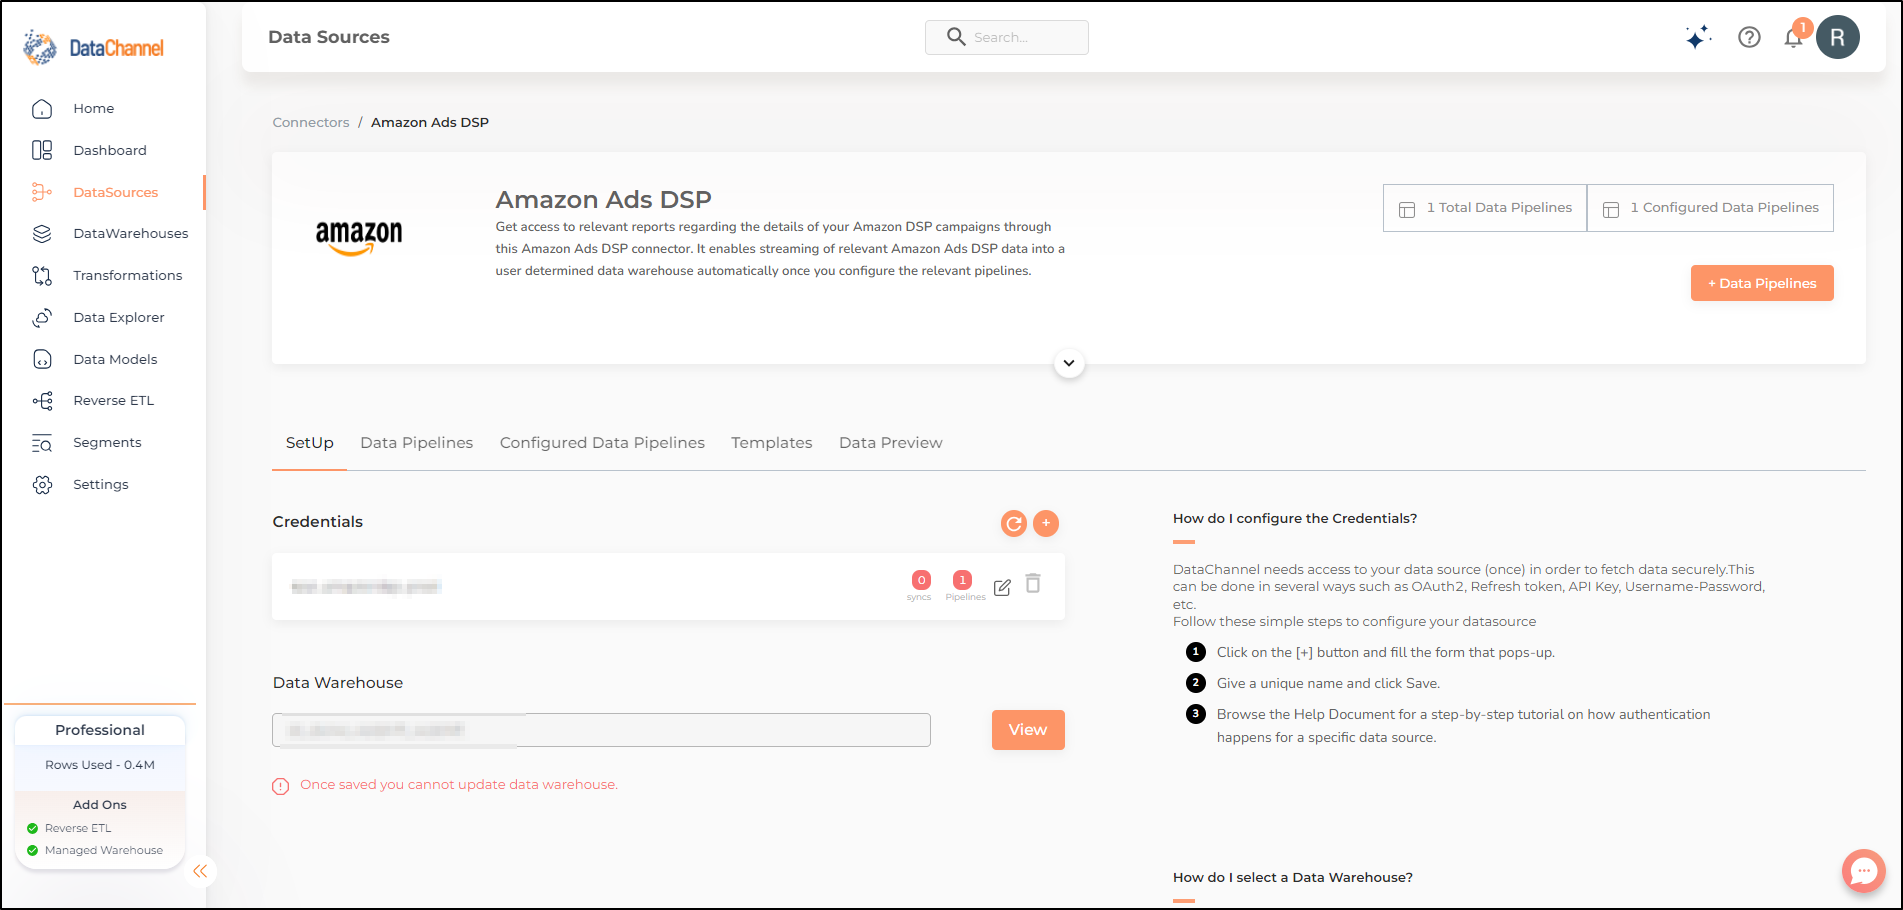Click the + Data Pipelines button
Screen dimensions: 1903x910
click(x=1762, y=283)
